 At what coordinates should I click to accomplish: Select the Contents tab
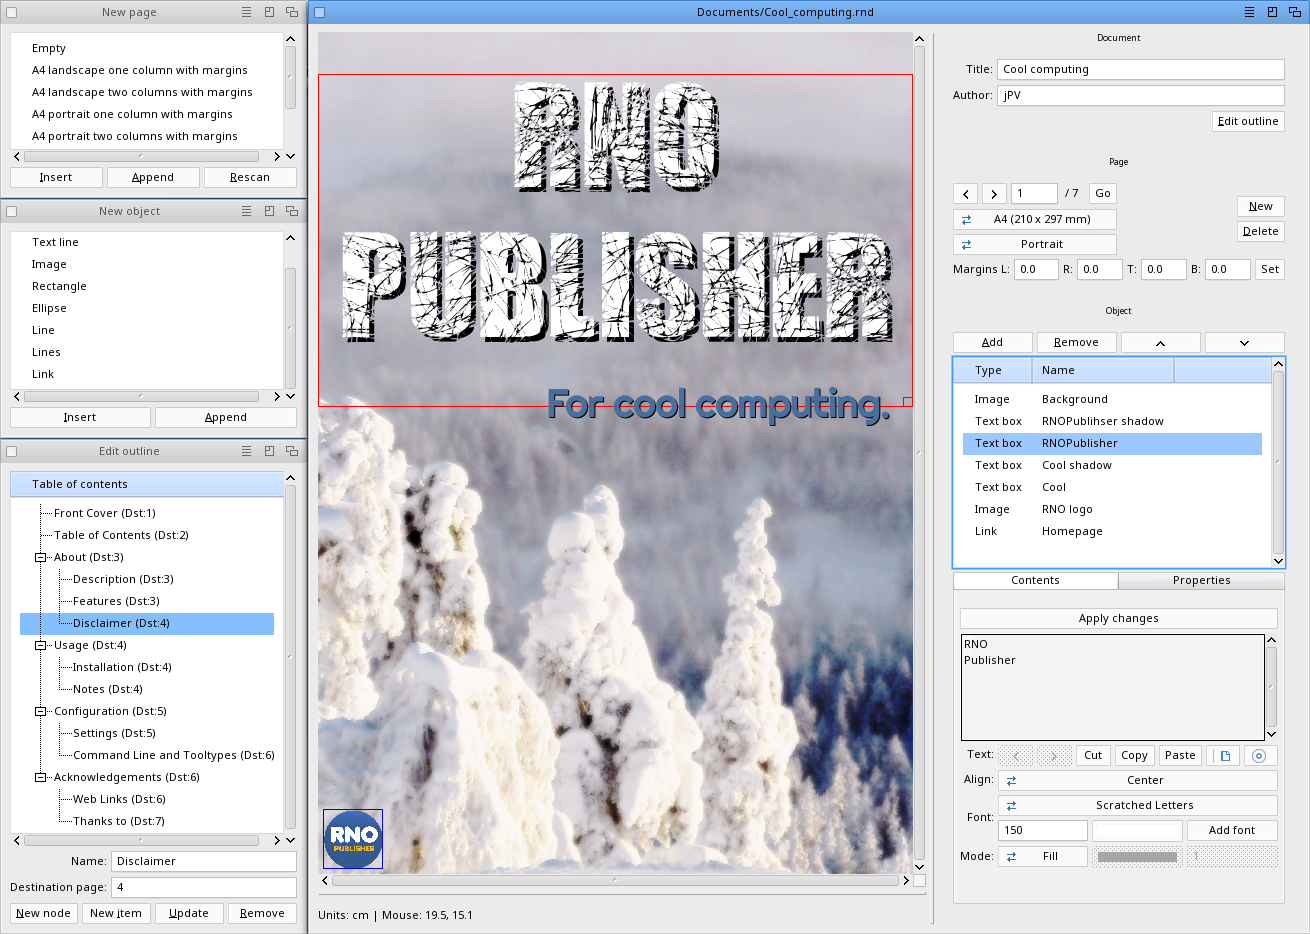pos(1035,581)
